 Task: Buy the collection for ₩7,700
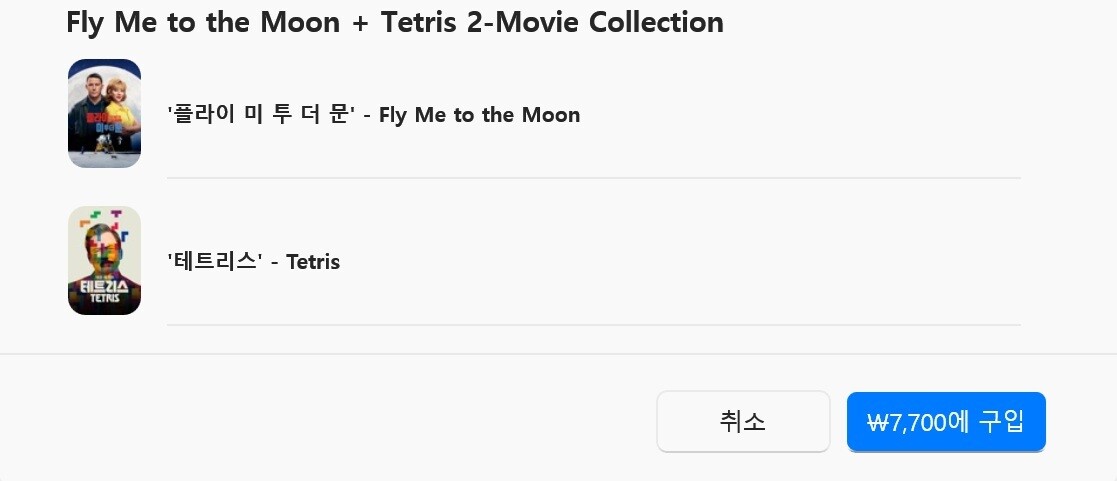pyautogui.click(x=945, y=421)
